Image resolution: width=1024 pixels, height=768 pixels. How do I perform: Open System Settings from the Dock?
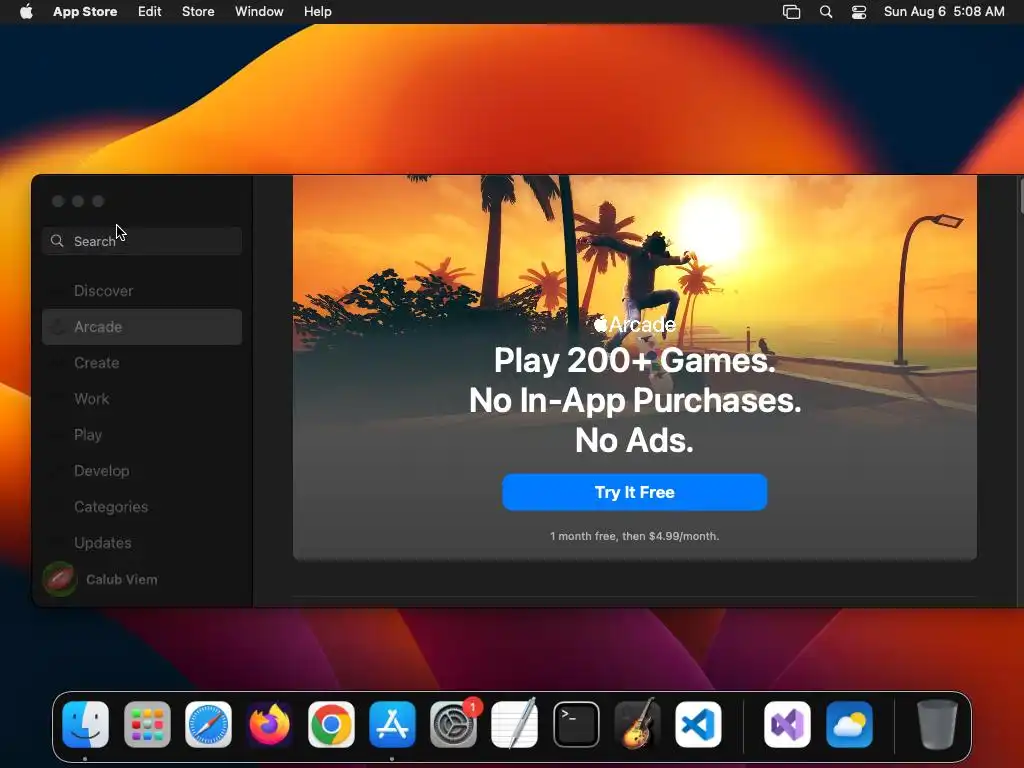453,724
